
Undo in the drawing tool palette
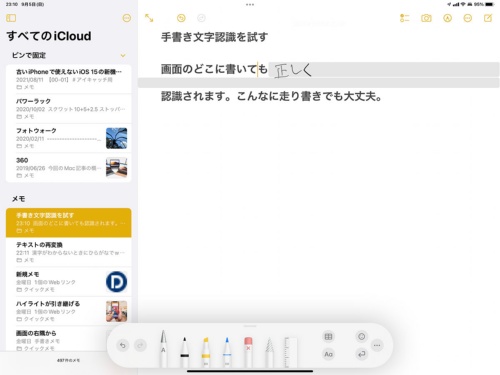123,345
